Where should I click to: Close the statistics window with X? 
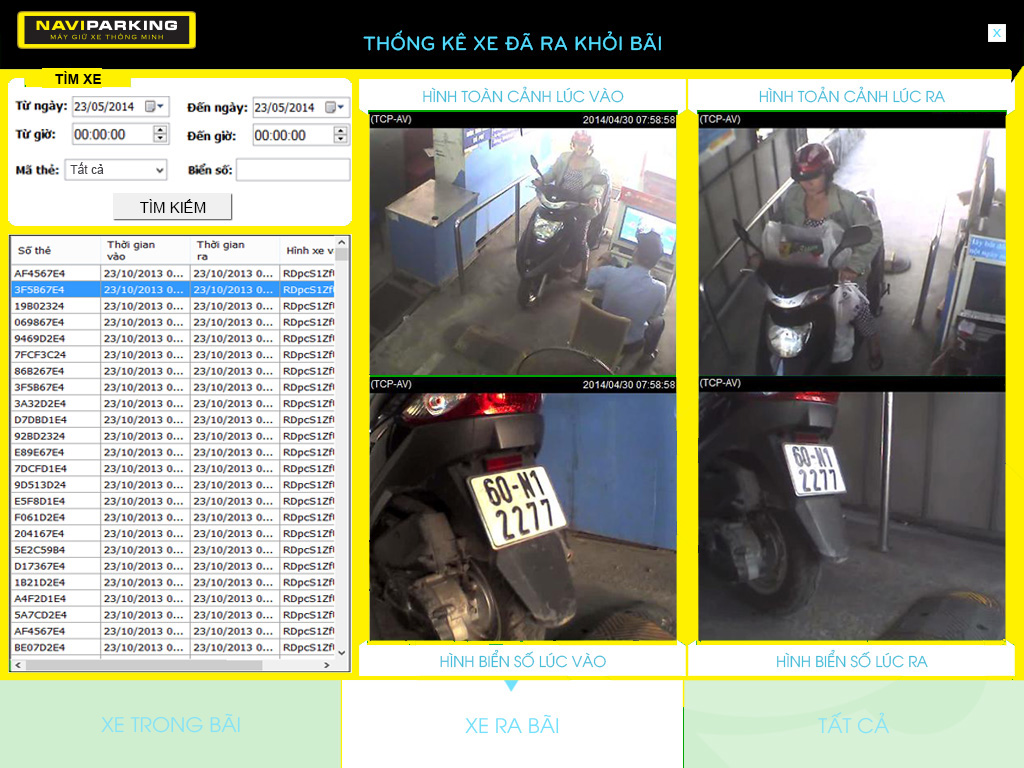tap(996, 33)
